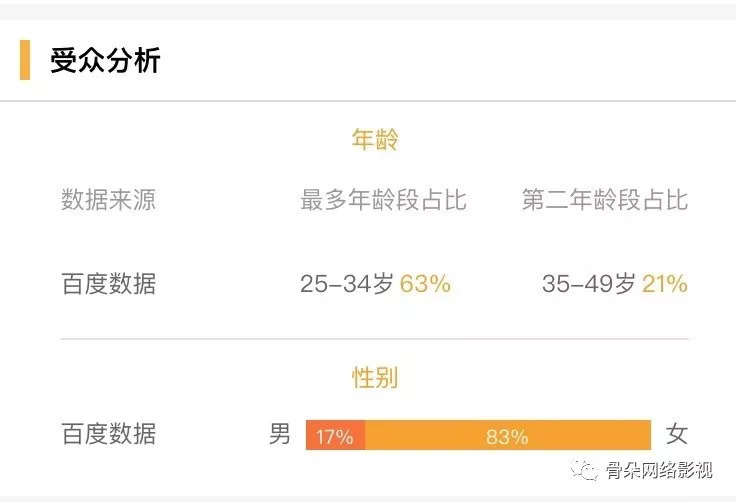Click the orange accent bar beside the title

click(25, 60)
